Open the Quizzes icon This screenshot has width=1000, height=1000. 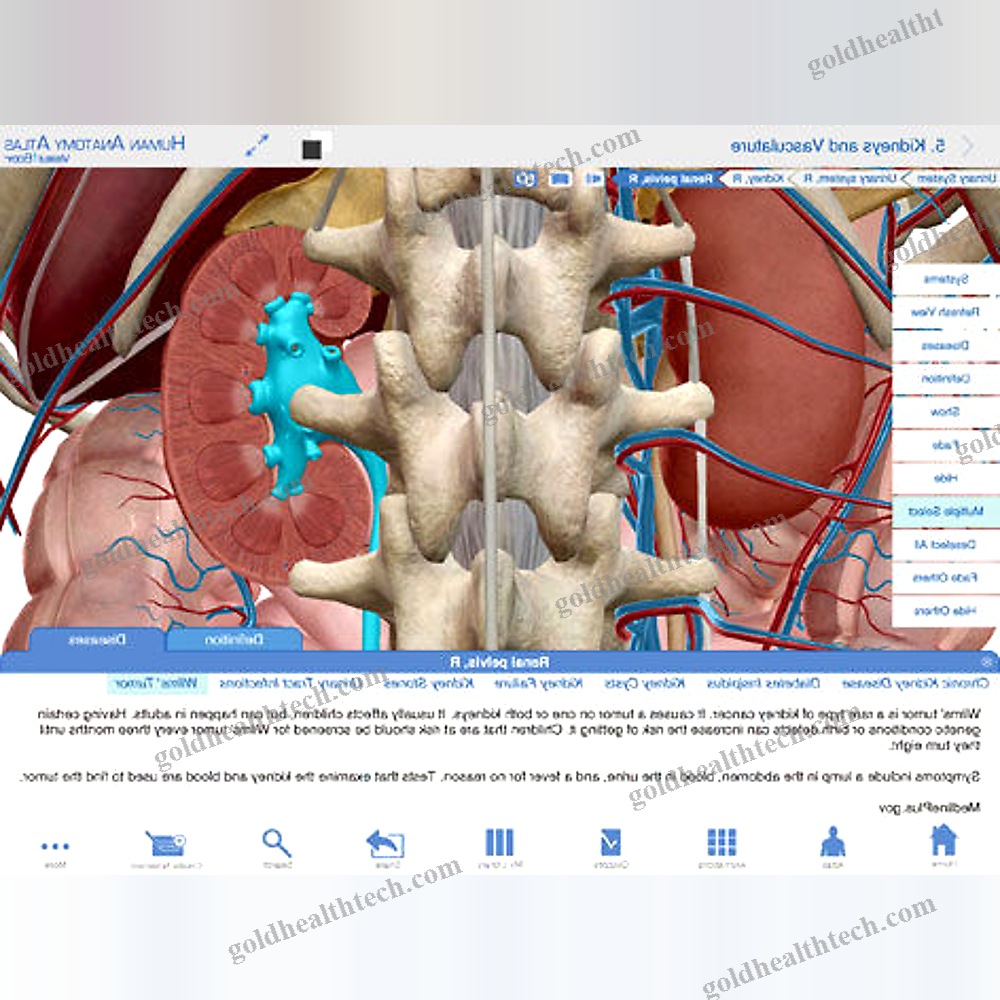pyautogui.click(x=610, y=842)
